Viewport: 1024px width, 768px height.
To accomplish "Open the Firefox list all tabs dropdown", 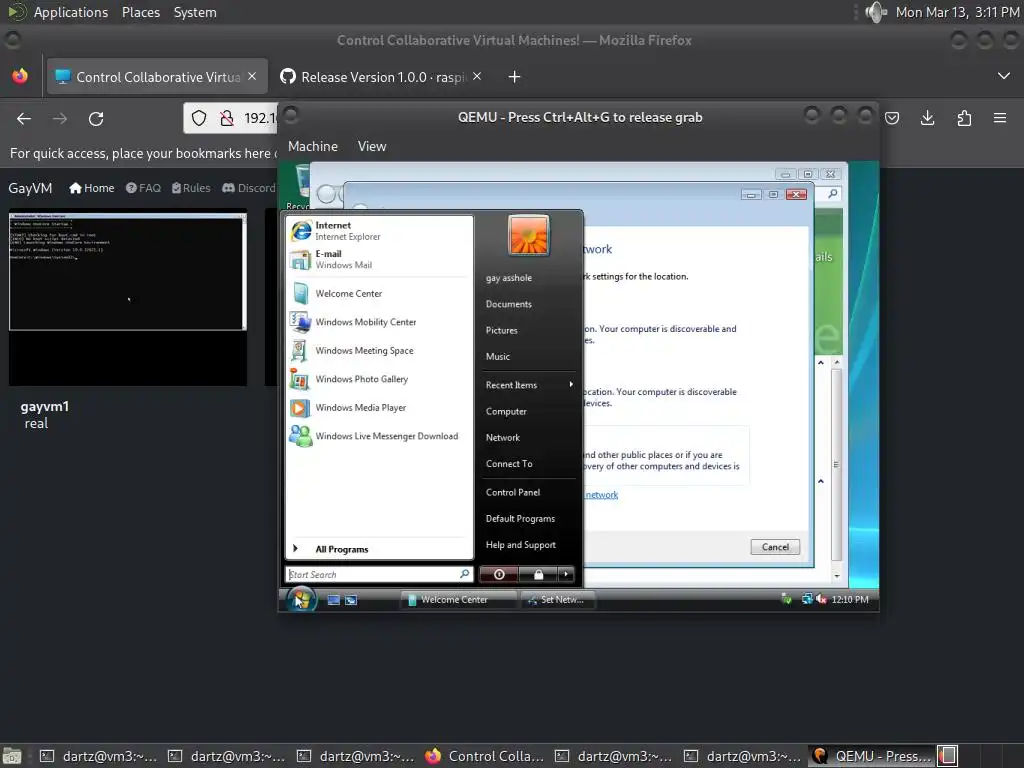I will pyautogui.click(x=1004, y=76).
